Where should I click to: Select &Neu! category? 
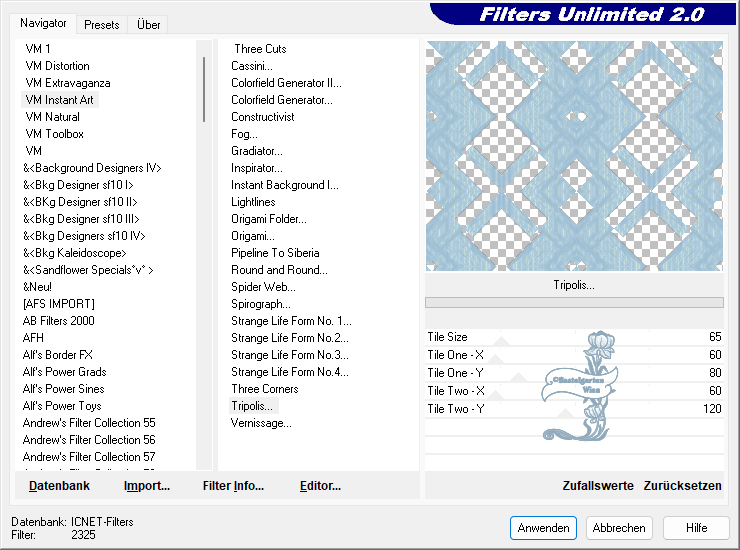coord(37,287)
